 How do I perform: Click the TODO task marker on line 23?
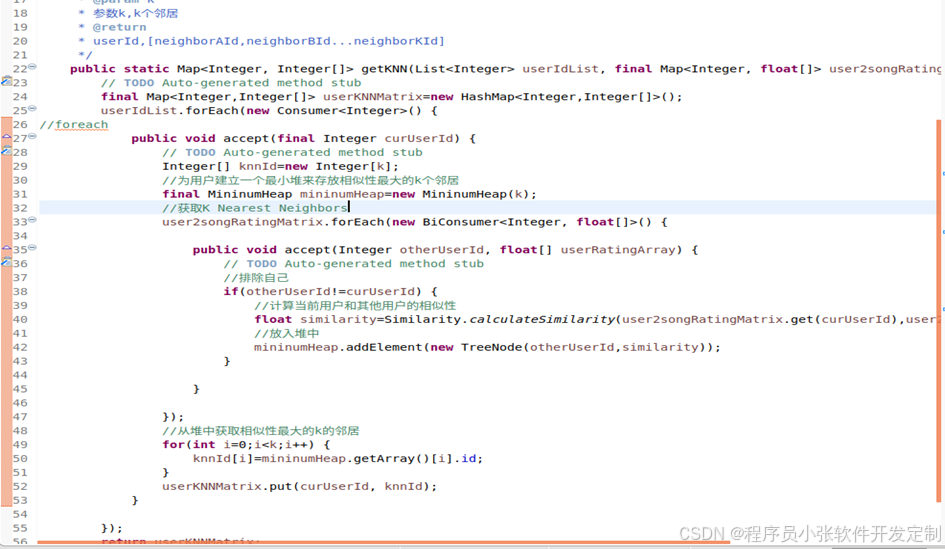(6, 81)
